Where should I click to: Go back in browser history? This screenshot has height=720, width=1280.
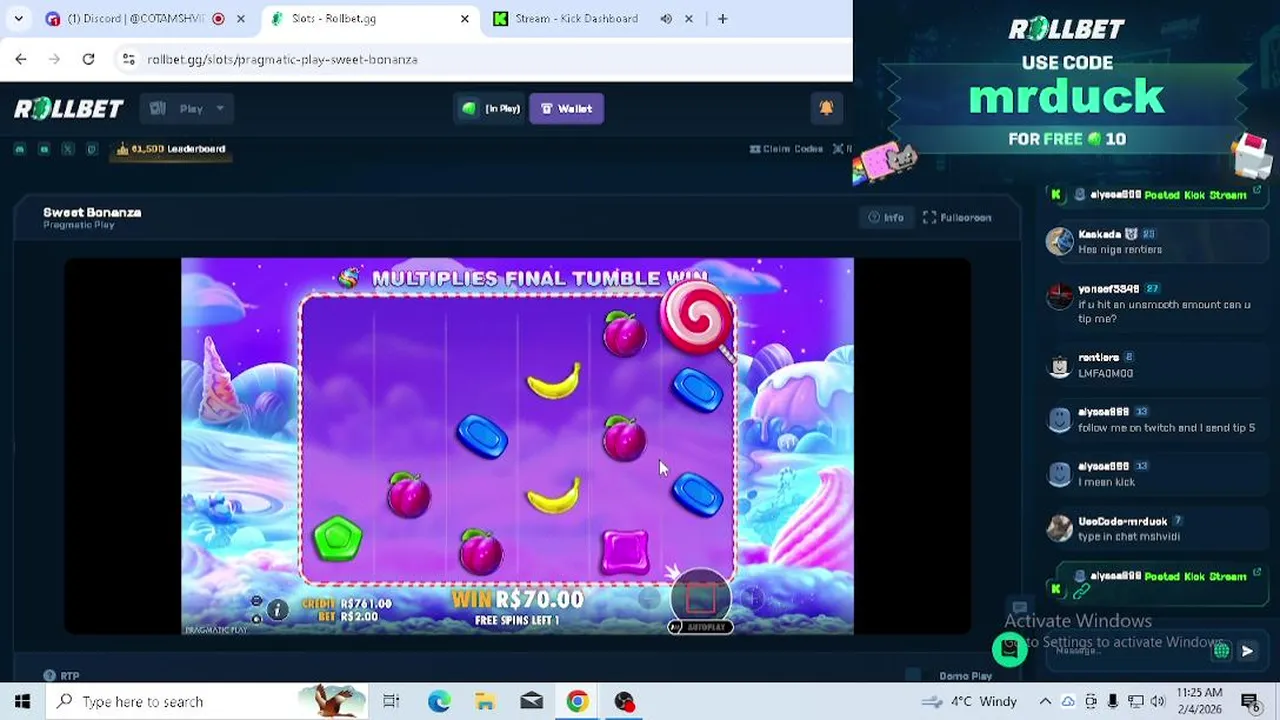click(21, 59)
